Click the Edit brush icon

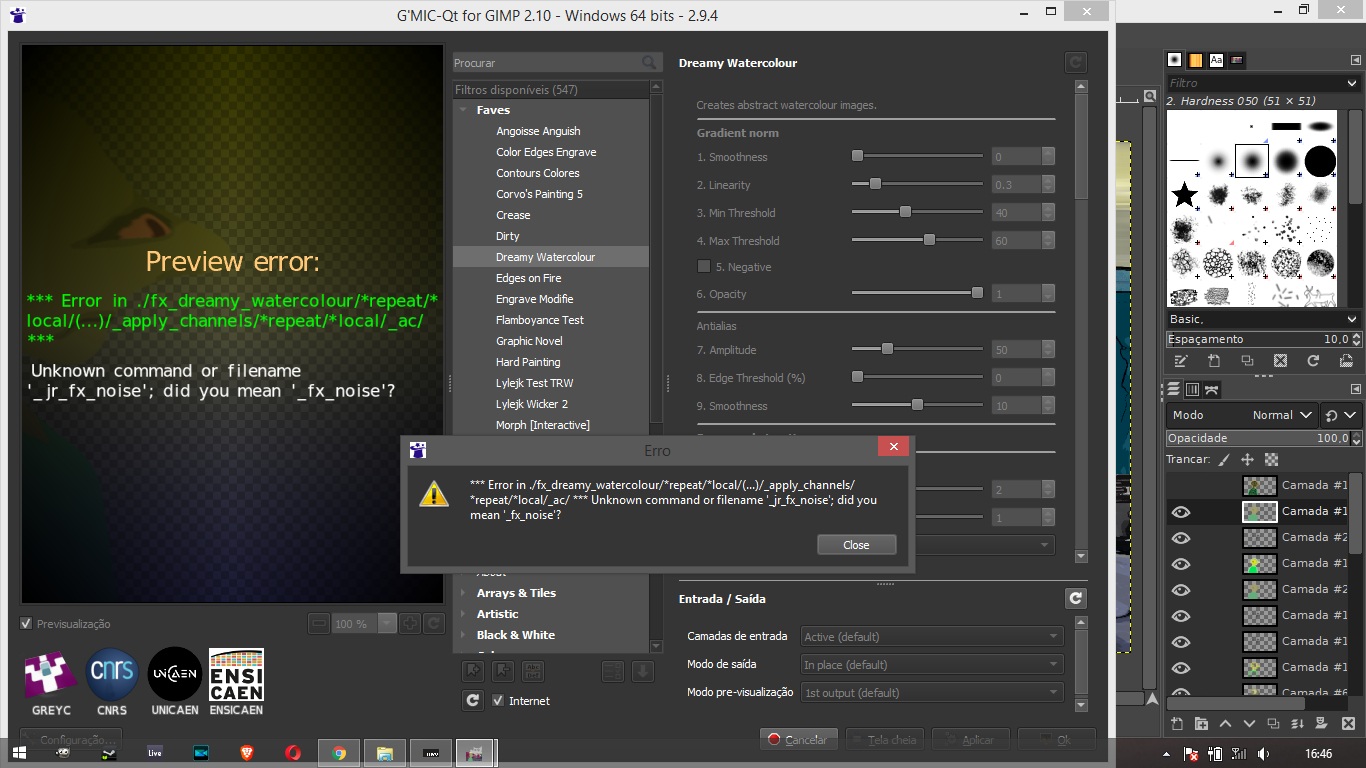[x=1181, y=361]
